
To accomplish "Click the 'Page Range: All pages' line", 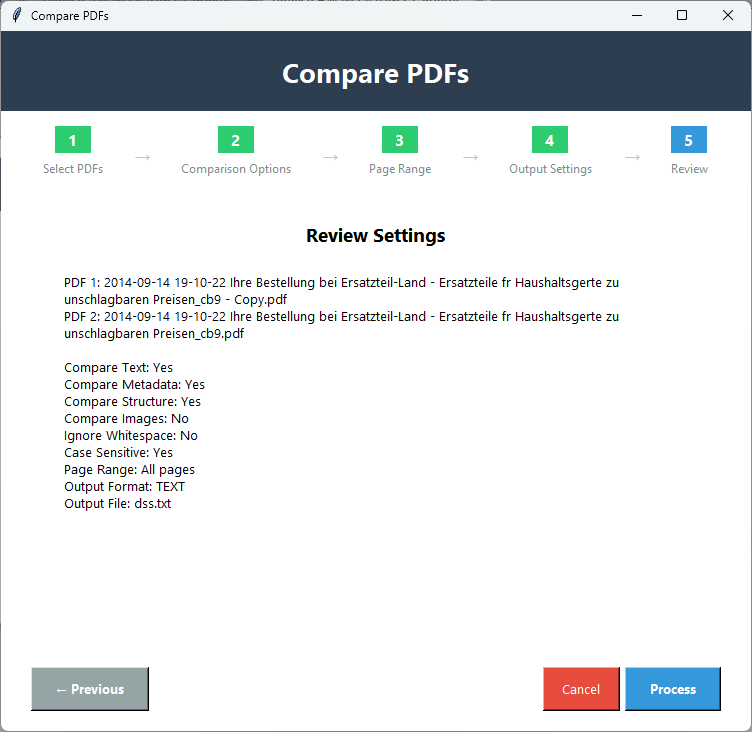I will pos(129,470).
